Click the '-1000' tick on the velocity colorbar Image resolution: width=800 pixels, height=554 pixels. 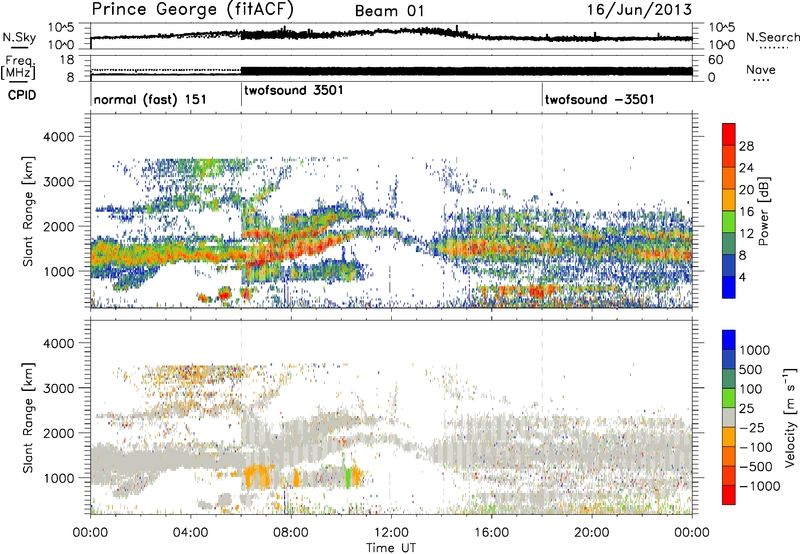click(x=759, y=486)
